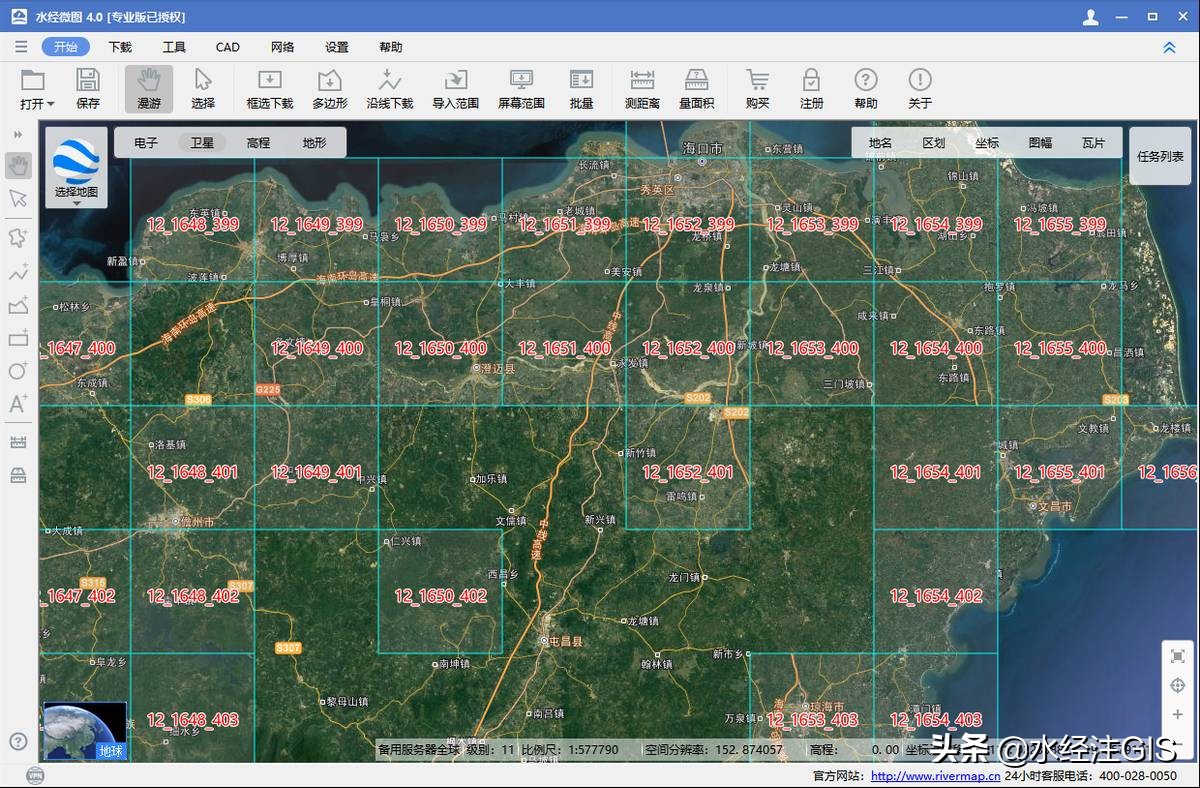This screenshot has height=788, width=1200.
Task: Open the 购买 purchase cart icon
Action: pyautogui.click(x=758, y=89)
